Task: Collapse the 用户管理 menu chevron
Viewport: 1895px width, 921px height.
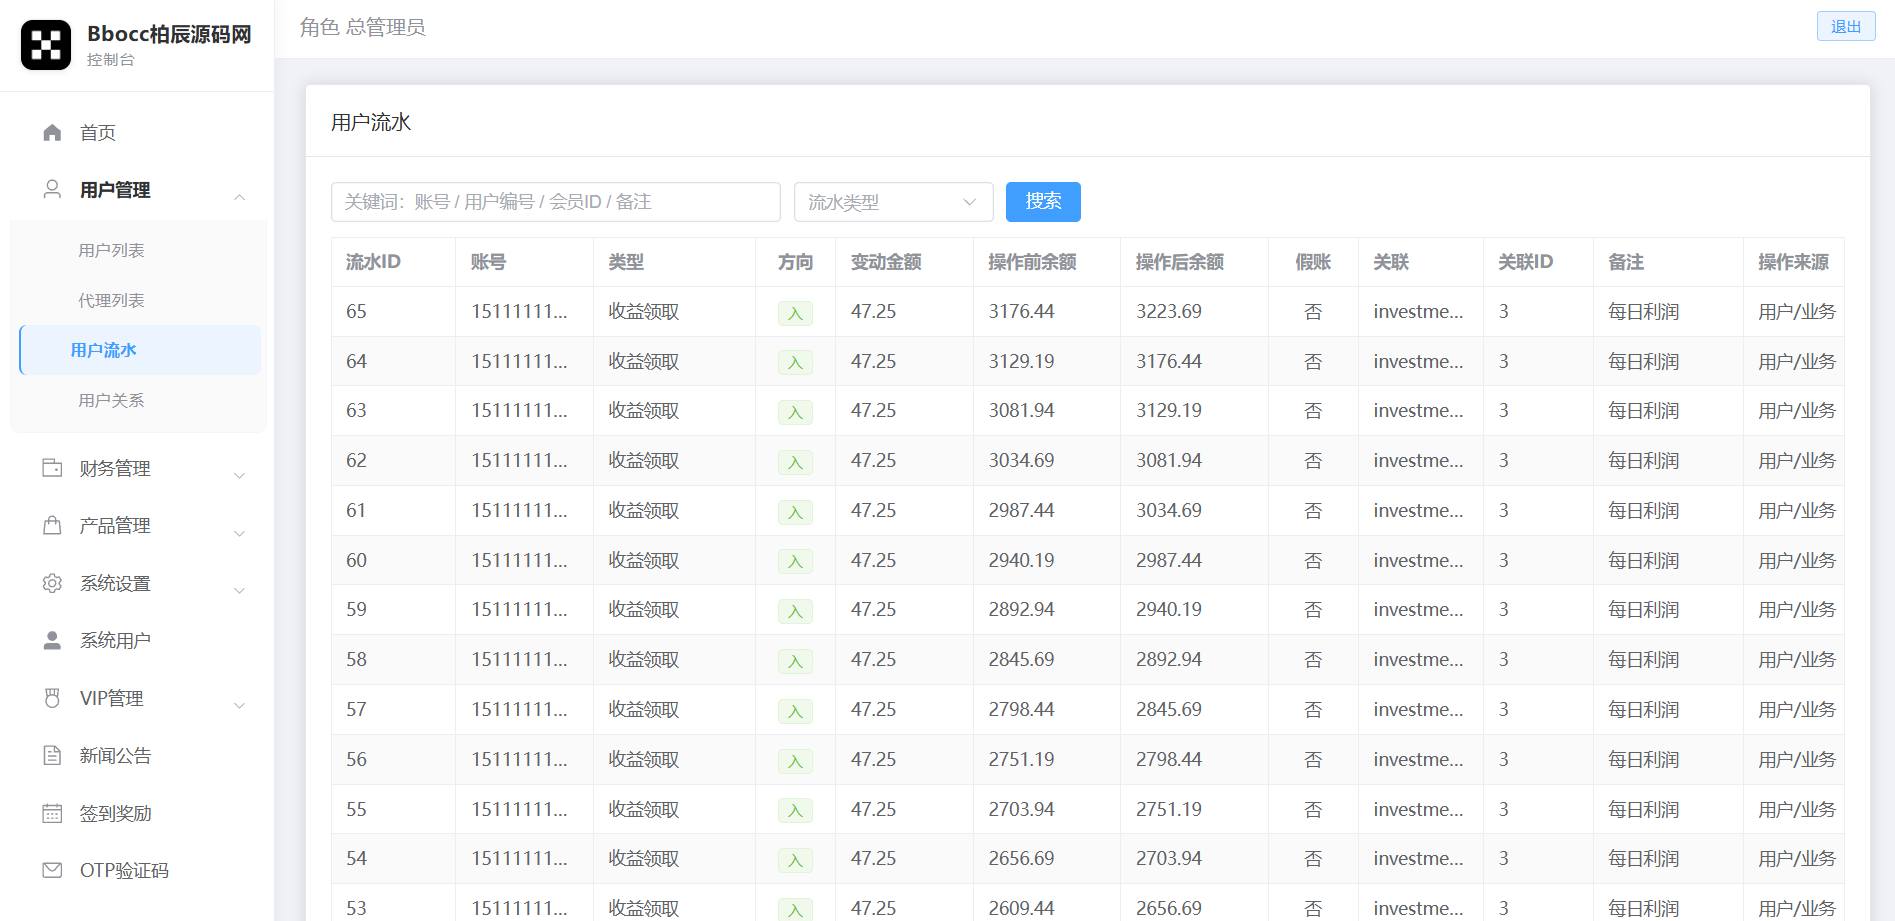Action: pos(240,197)
